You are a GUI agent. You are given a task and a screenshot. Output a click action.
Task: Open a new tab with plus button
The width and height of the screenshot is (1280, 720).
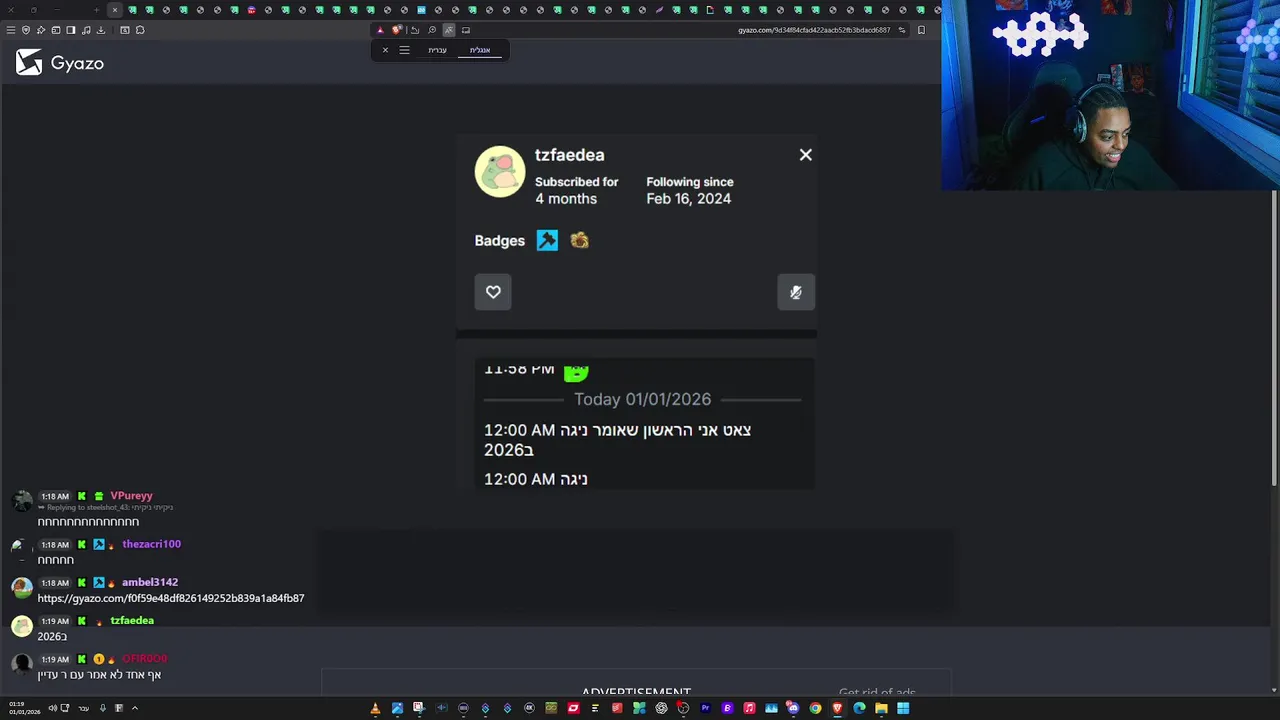[96, 10]
